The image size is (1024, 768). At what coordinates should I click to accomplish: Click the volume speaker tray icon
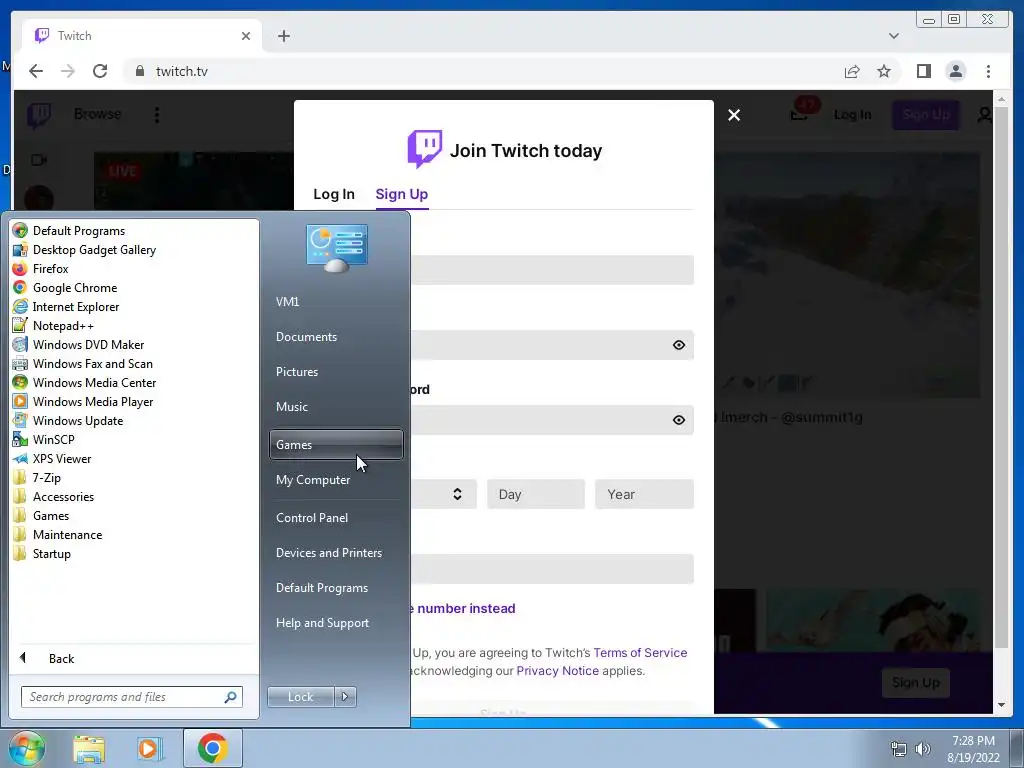tap(923, 748)
